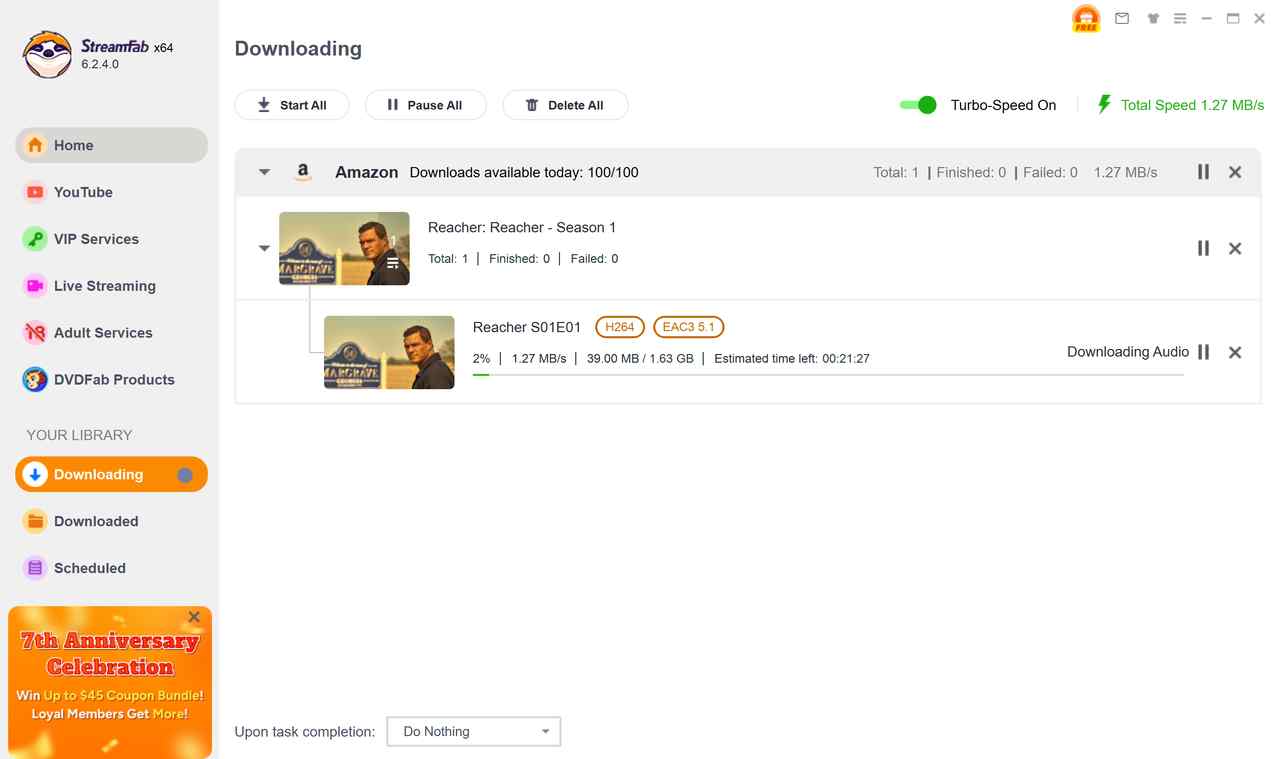
Task: Open the mail messages icon
Action: point(1122,18)
